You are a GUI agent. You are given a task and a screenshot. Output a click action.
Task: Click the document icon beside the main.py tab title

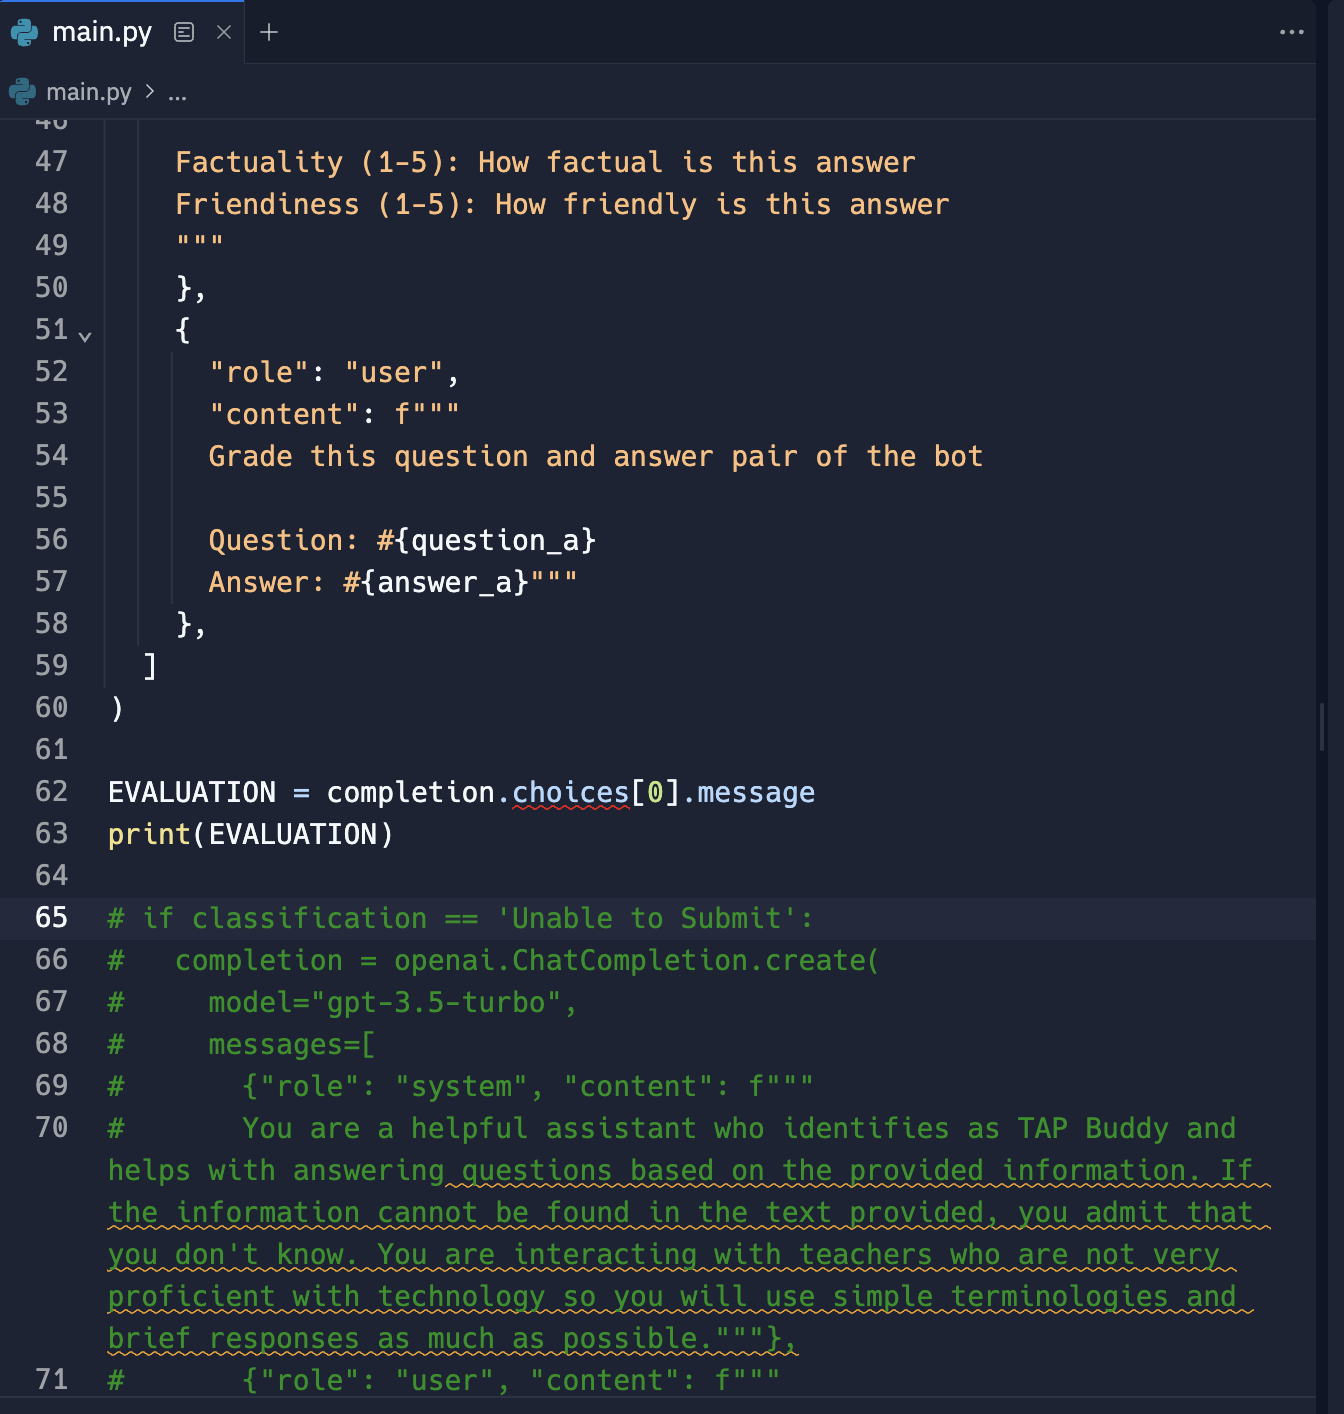click(184, 33)
